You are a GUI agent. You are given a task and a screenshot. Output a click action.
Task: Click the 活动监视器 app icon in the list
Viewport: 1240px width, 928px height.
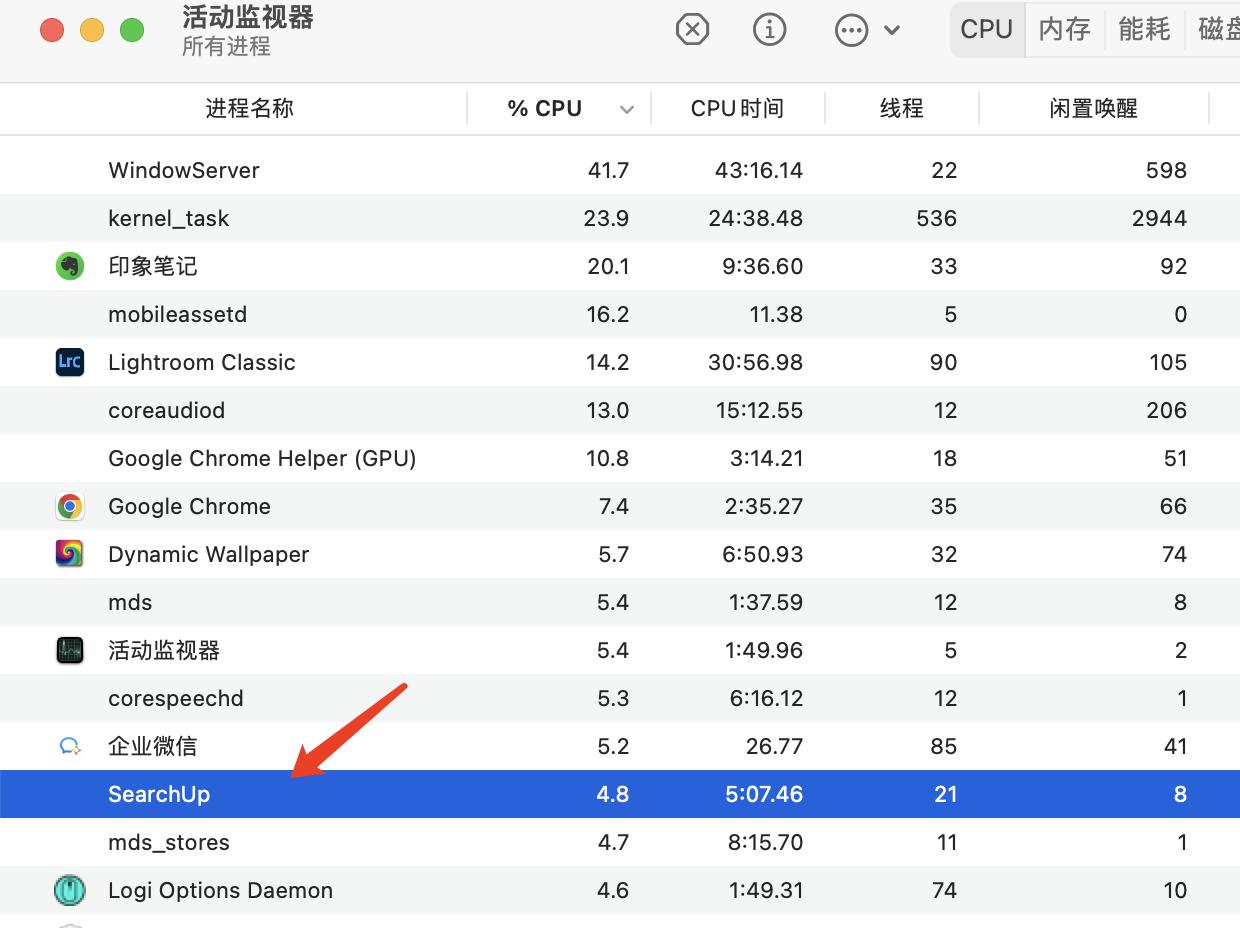click(x=69, y=650)
